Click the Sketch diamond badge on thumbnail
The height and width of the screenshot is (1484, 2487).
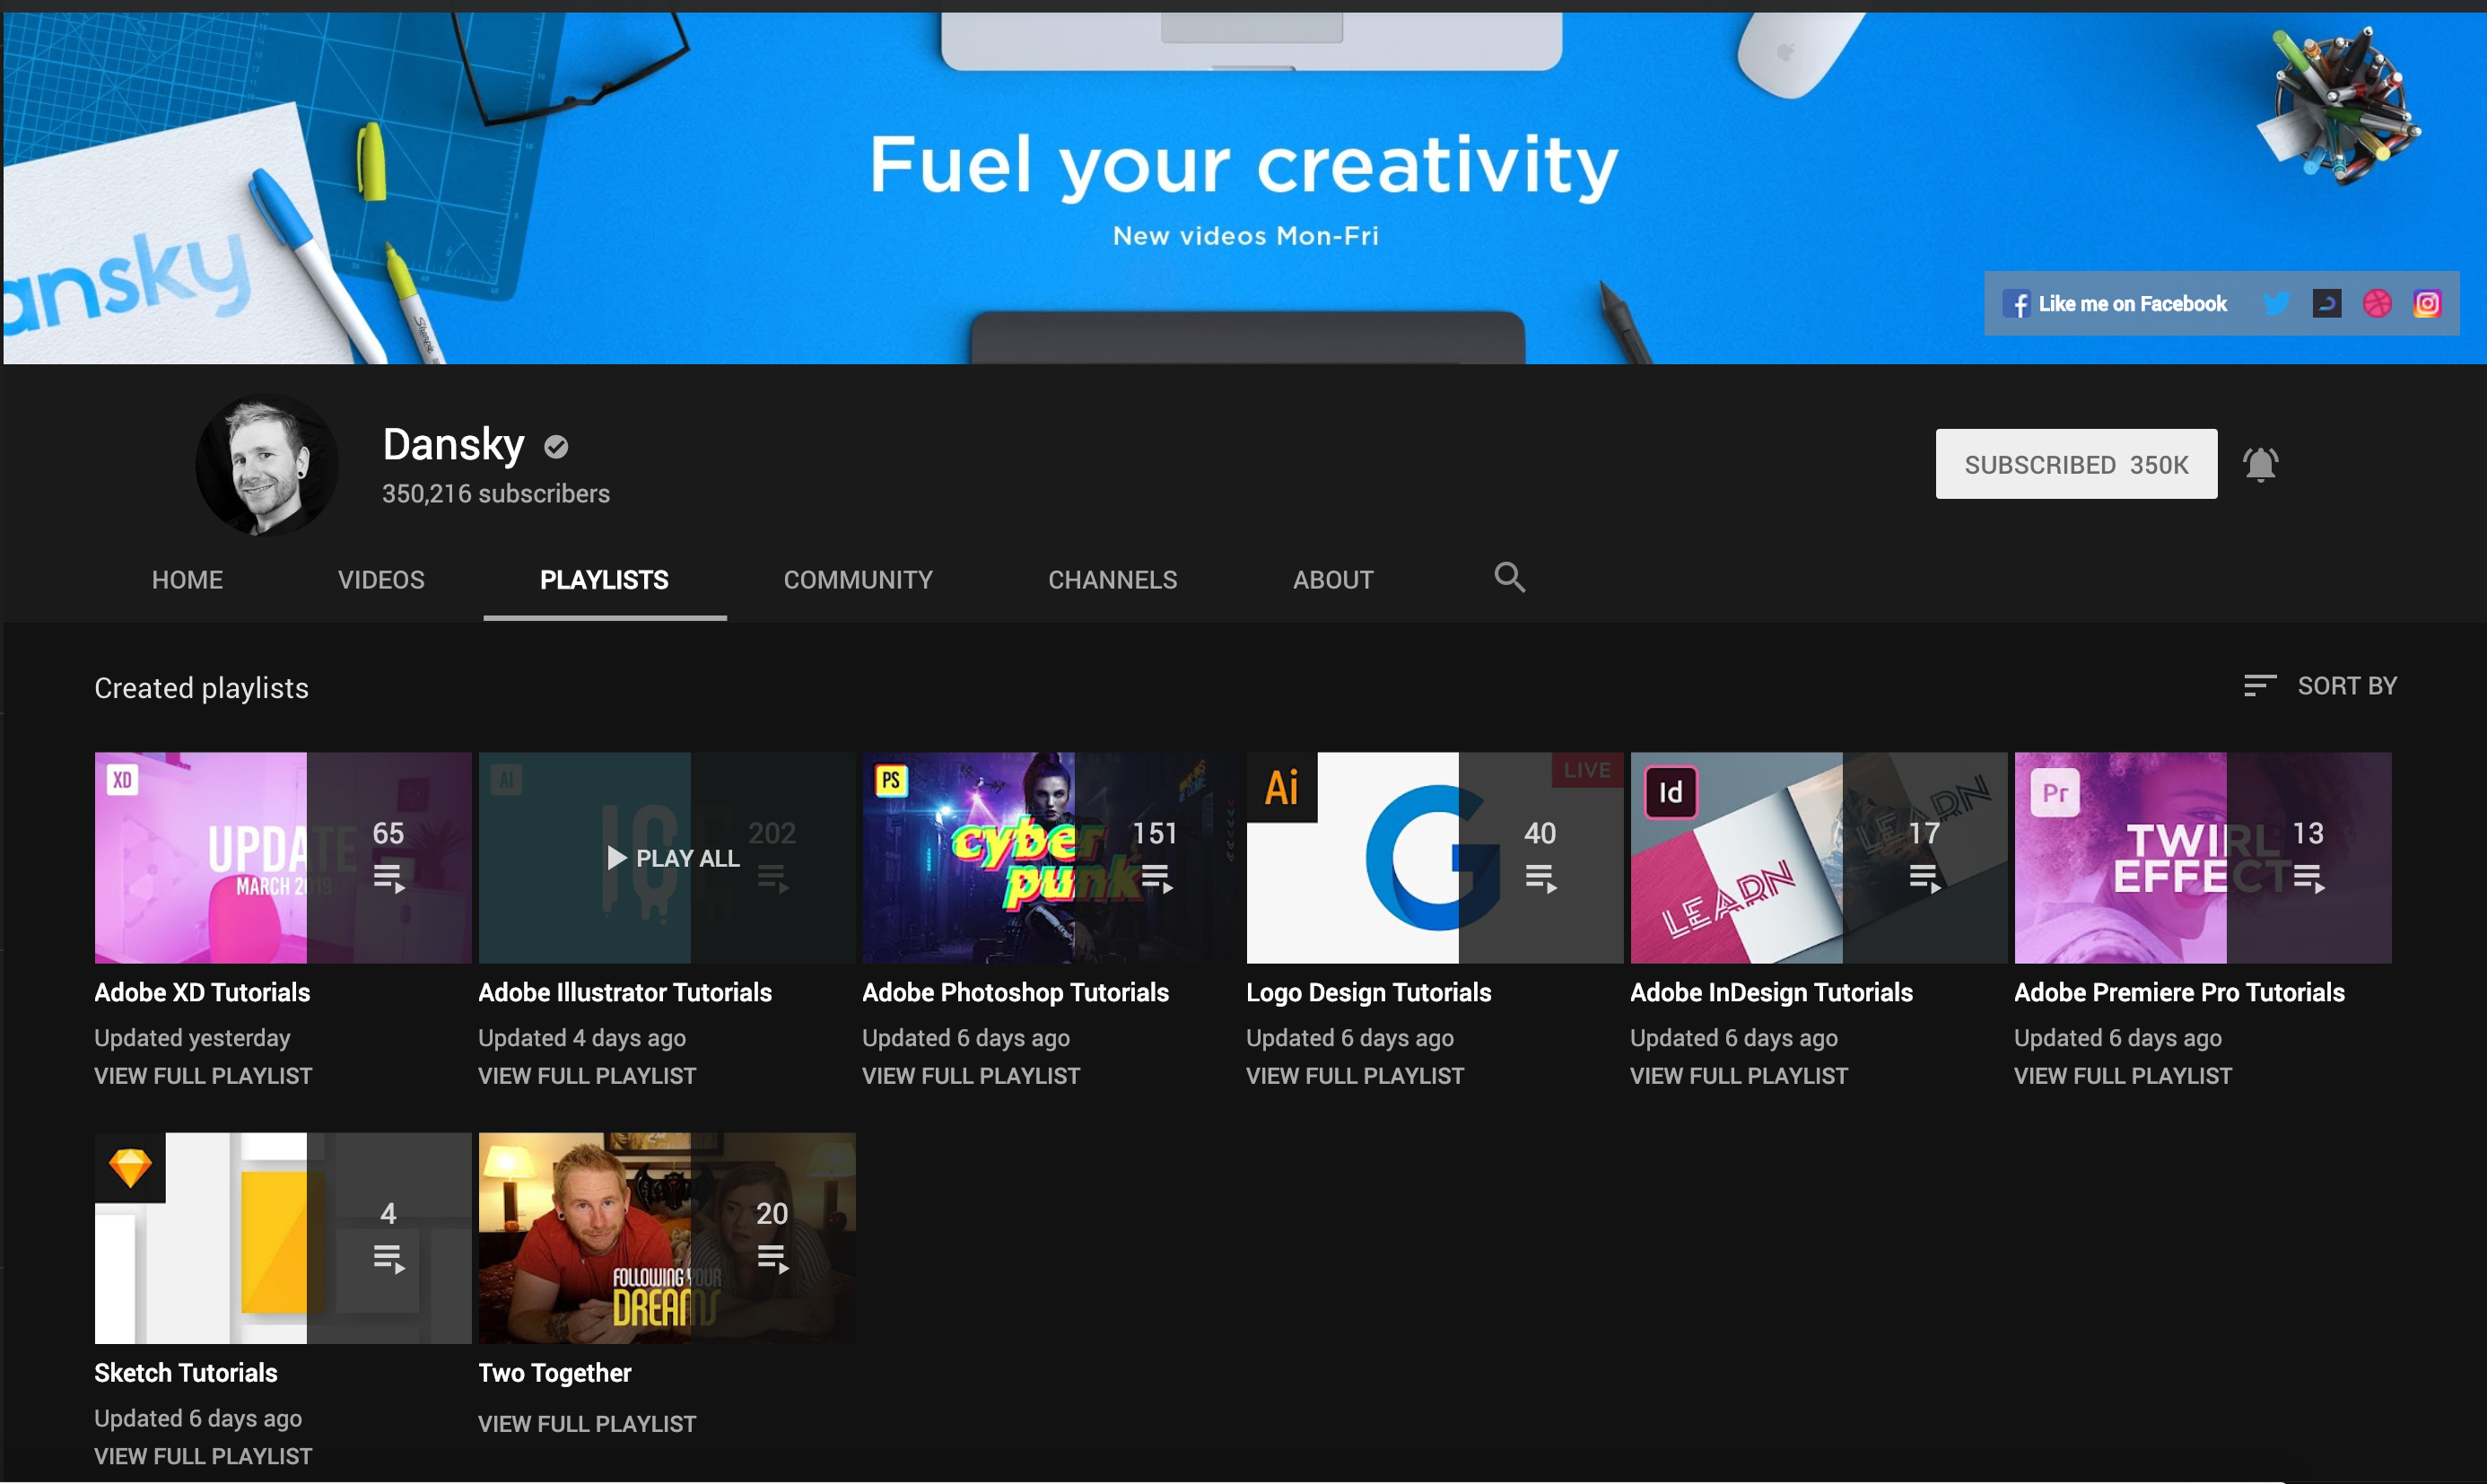[130, 1168]
